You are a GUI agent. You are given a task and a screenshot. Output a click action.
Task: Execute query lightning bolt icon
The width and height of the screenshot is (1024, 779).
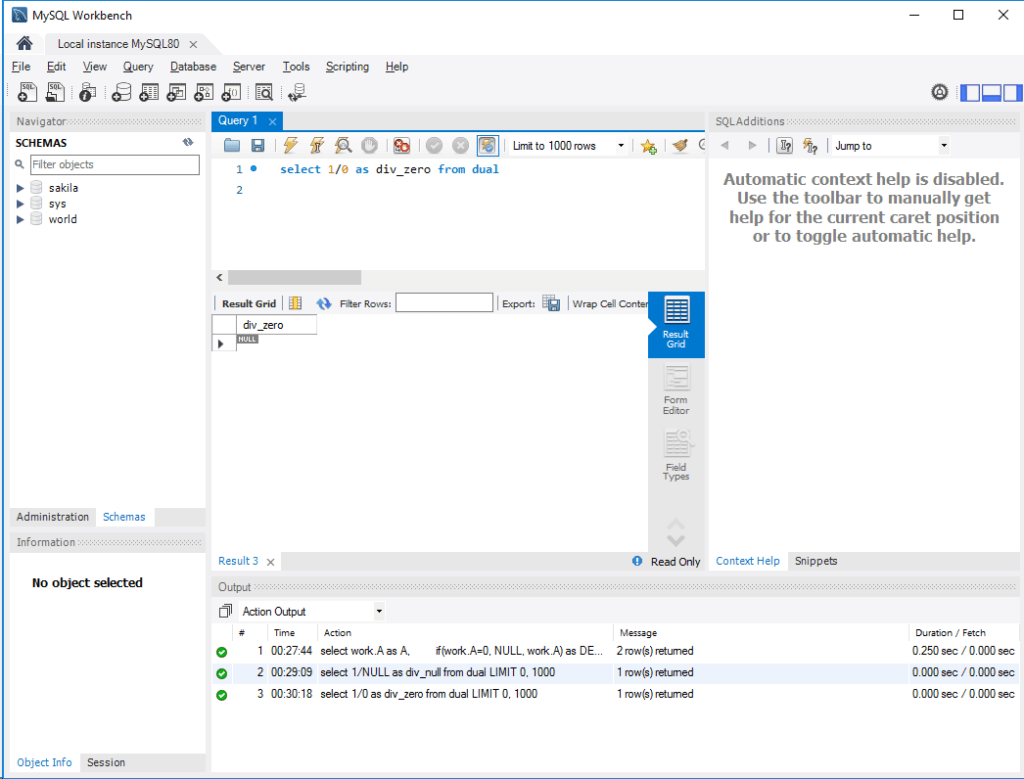pos(291,146)
